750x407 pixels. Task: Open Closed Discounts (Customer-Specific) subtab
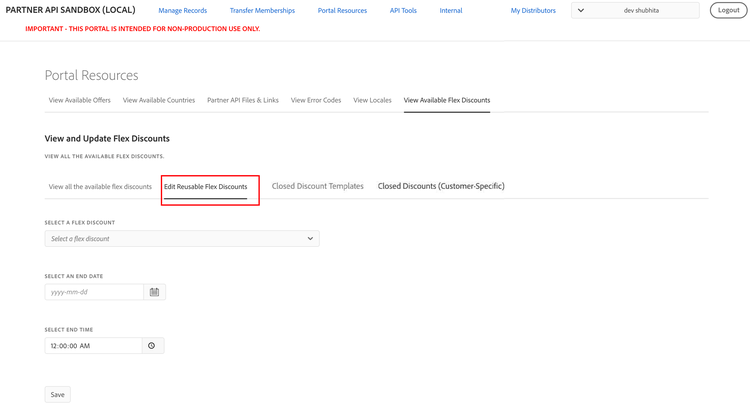[x=441, y=186]
